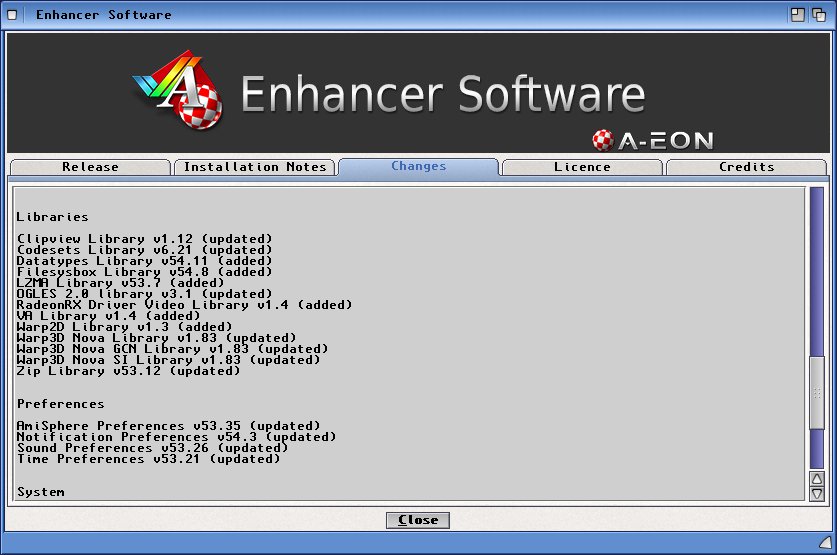Click the Enhancer Software window title text
The width and height of the screenshot is (837, 555).
tap(104, 15)
